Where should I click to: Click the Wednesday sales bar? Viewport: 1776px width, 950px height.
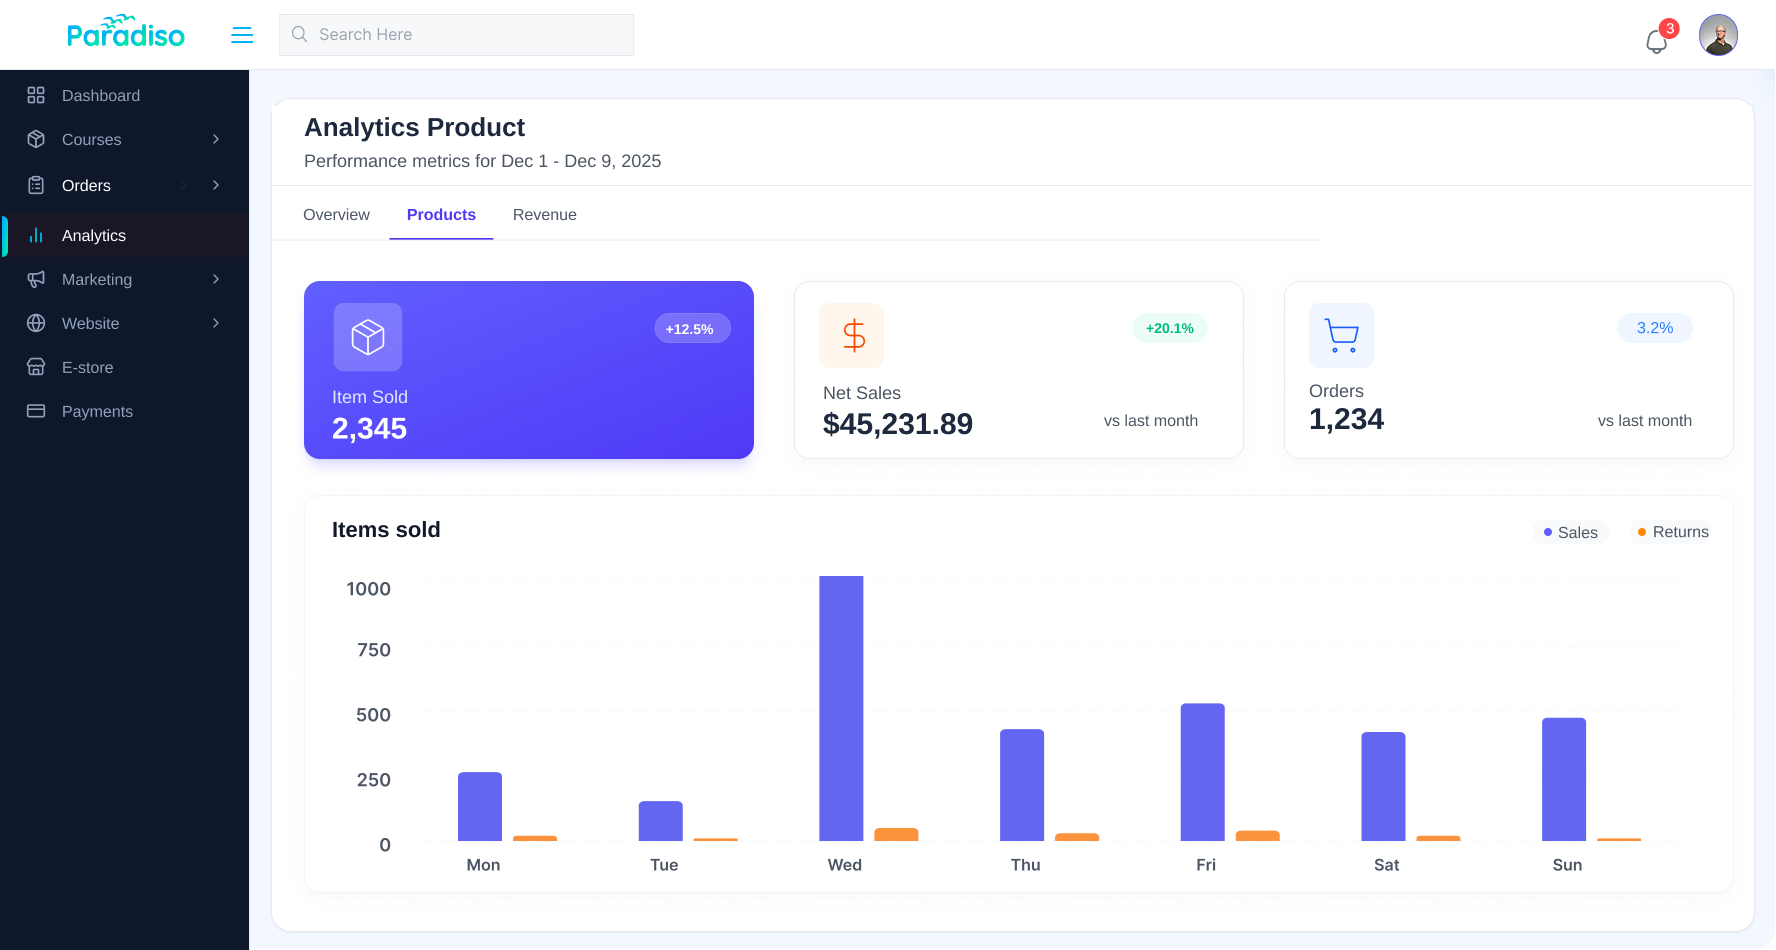(841, 708)
